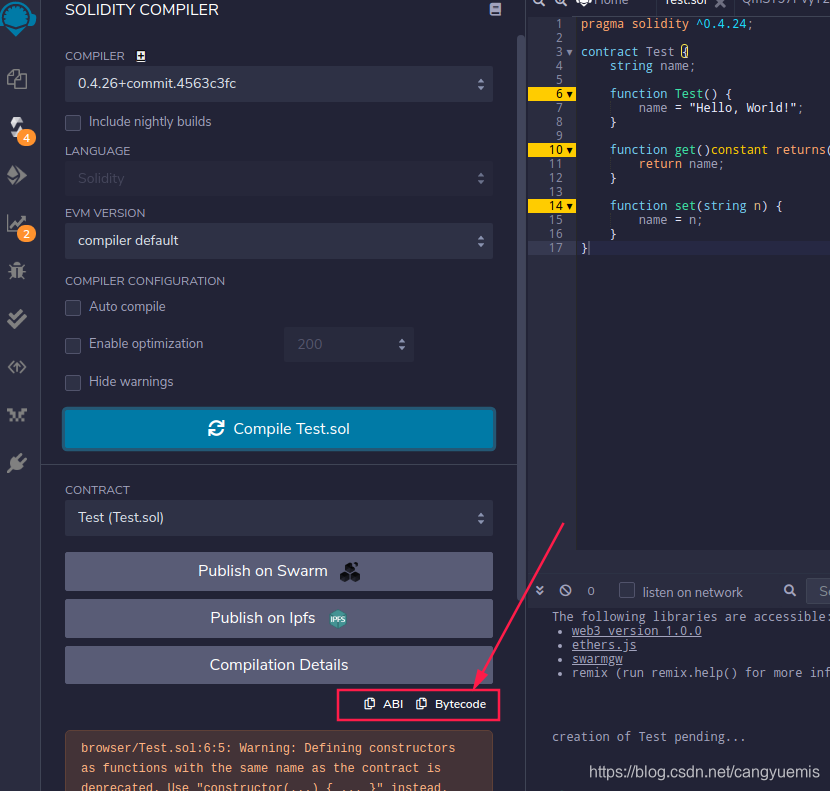This screenshot has height=791, width=830.
Task: Open the CONTRACT selection dropdown
Action: (278, 518)
